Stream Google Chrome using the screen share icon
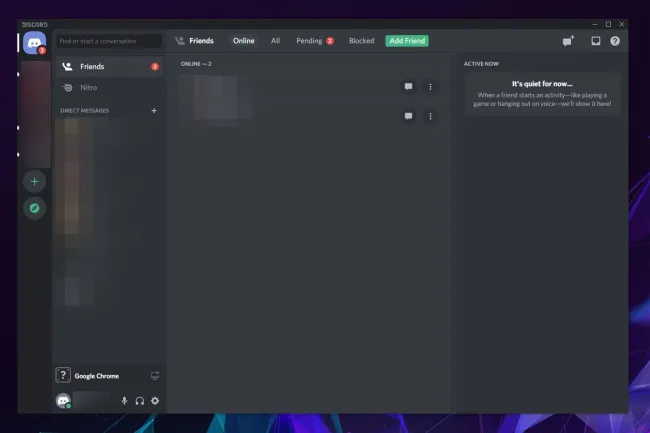This screenshot has height=433, width=650. (x=155, y=376)
